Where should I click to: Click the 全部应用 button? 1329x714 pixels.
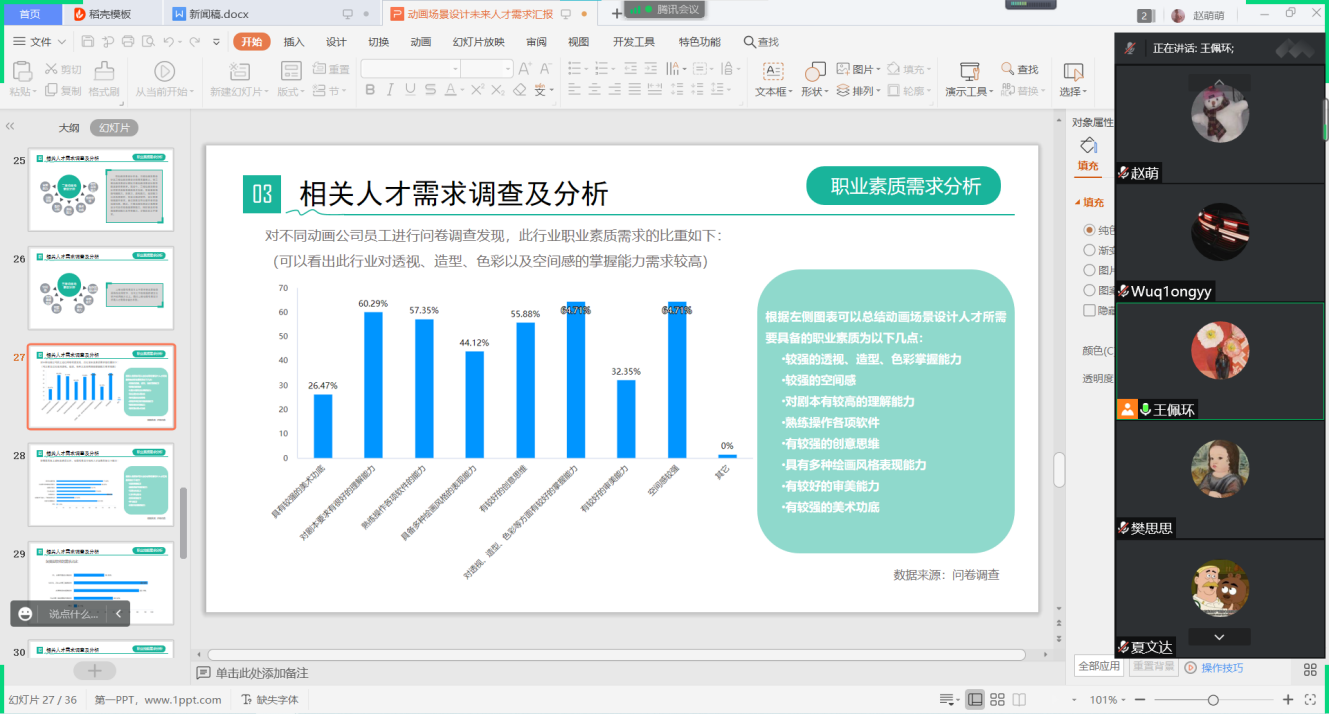tap(1098, 666)
